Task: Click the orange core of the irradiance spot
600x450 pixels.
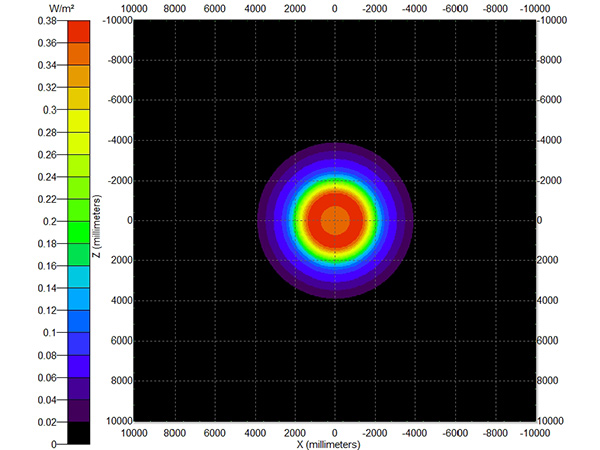Action: tap(335, 220)
